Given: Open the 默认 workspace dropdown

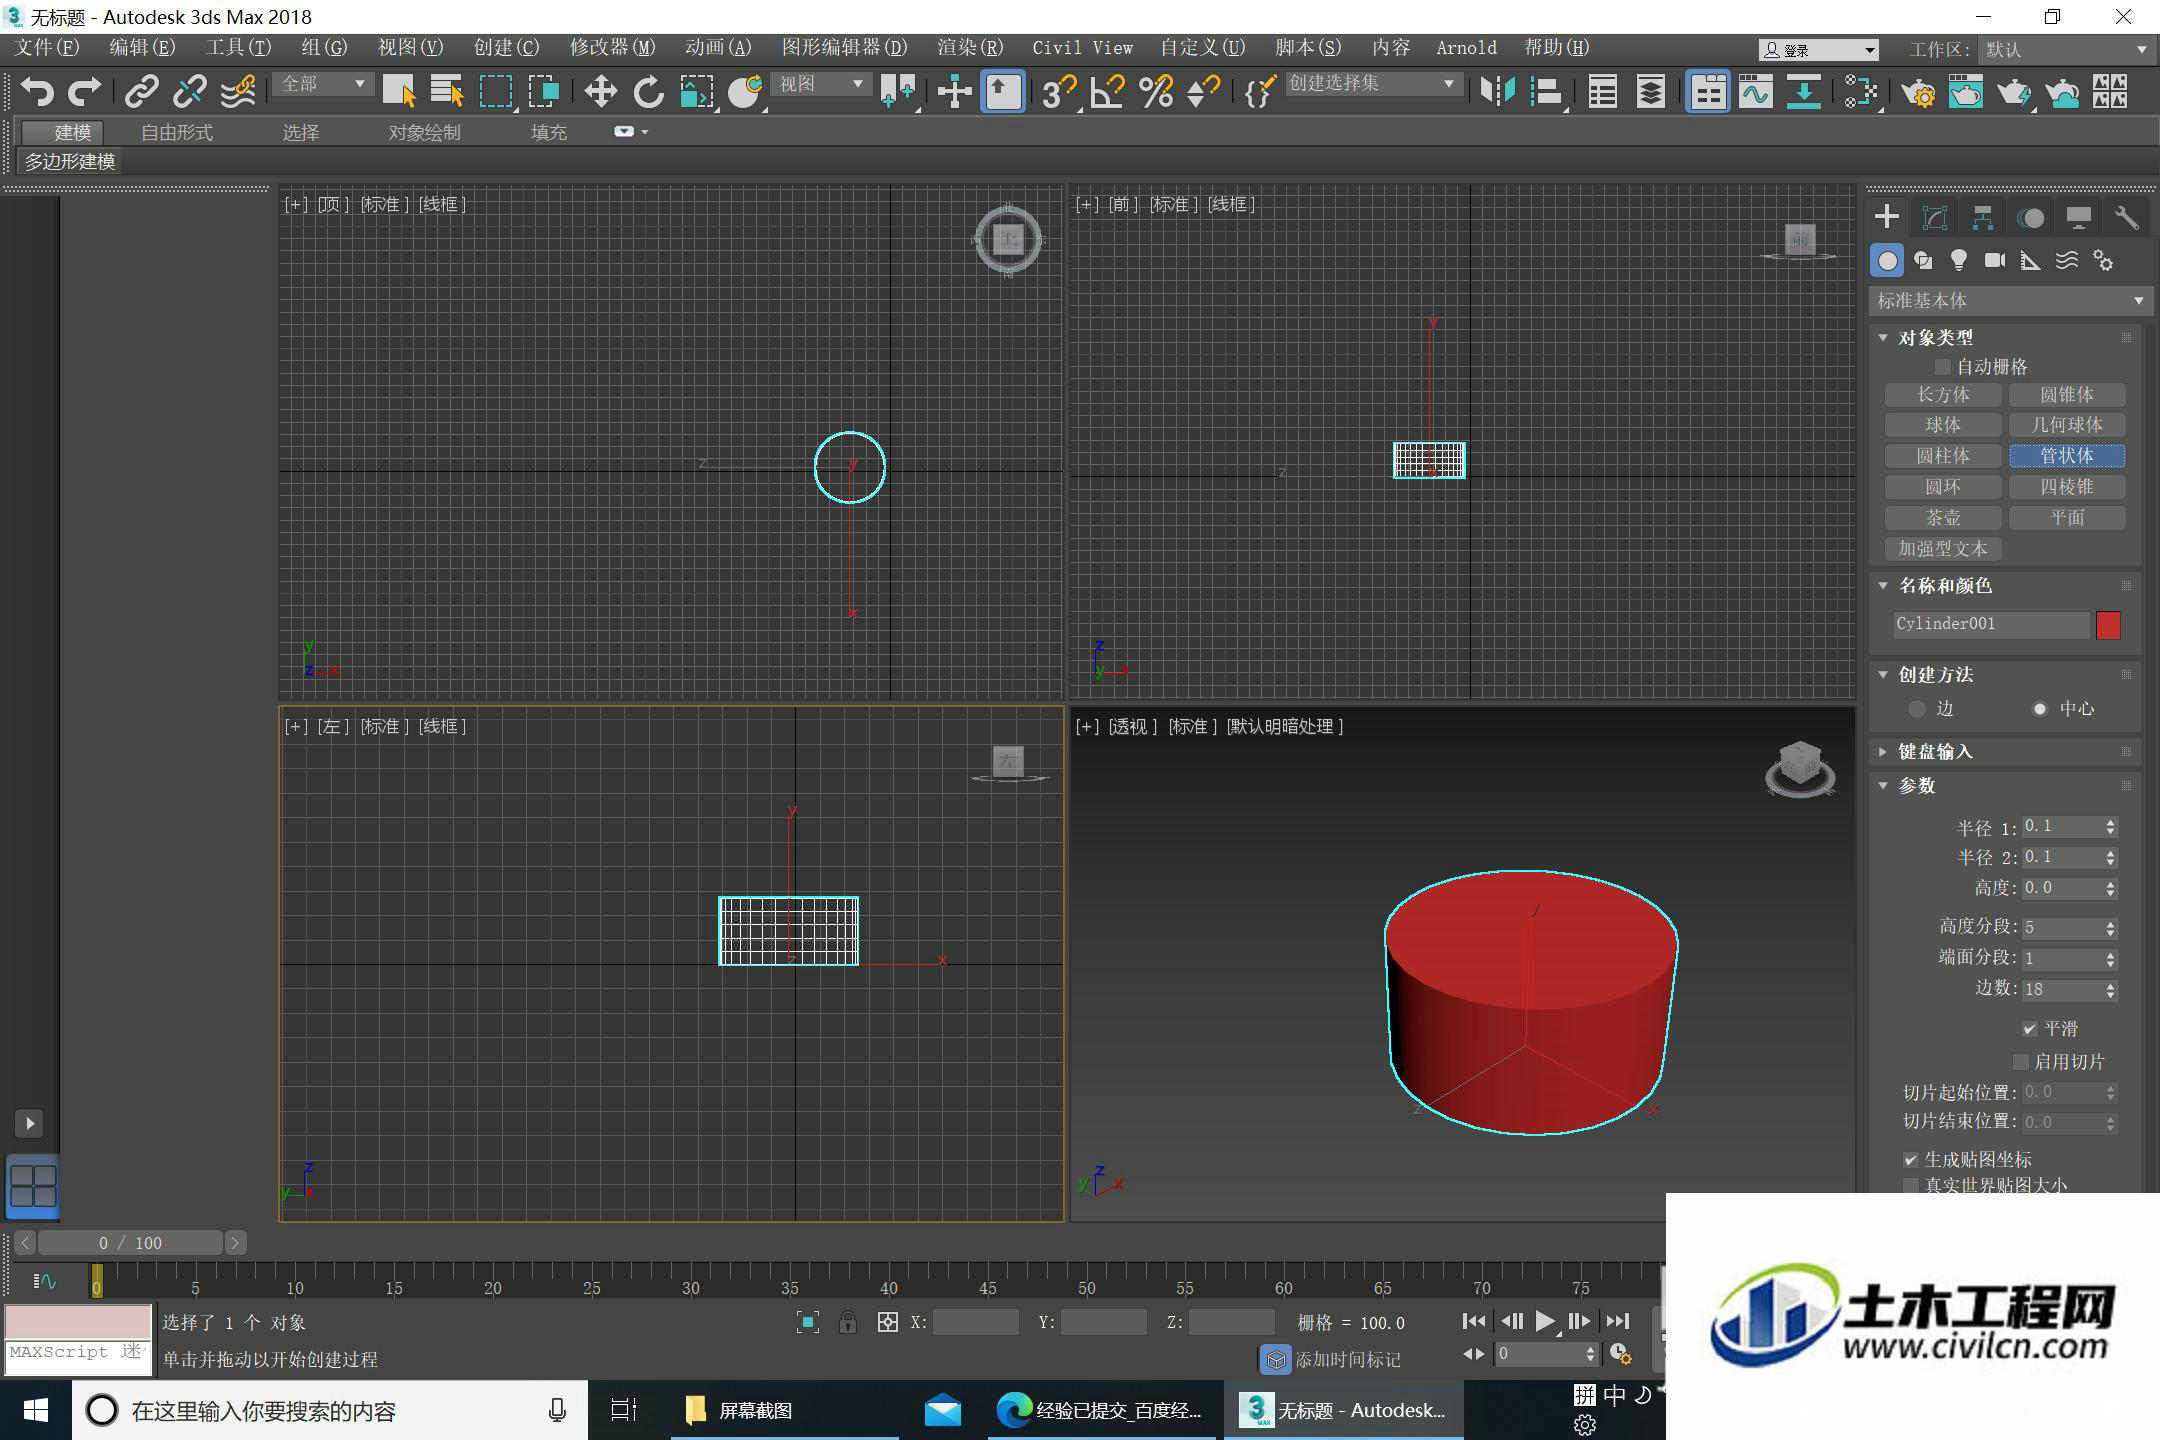Looking at the screenshot, I should [2066, 49].
